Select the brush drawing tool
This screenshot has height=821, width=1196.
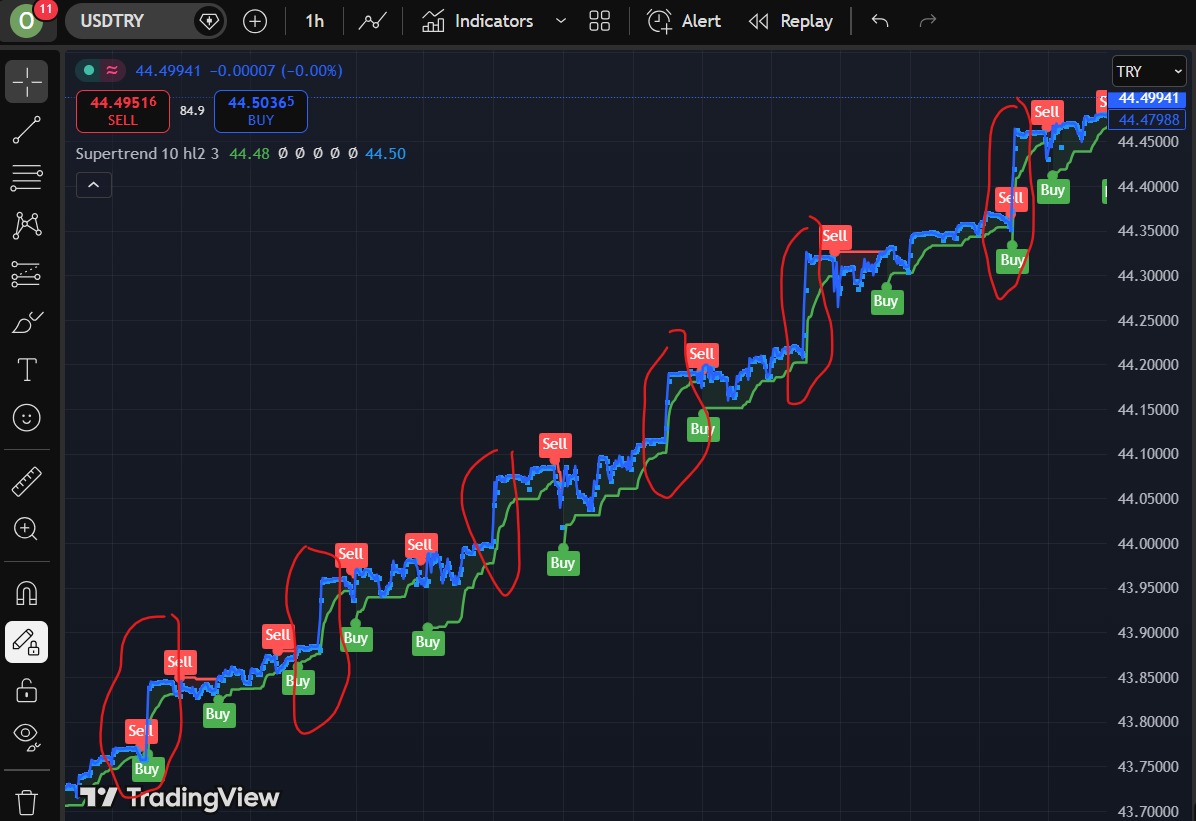point(27,323)
